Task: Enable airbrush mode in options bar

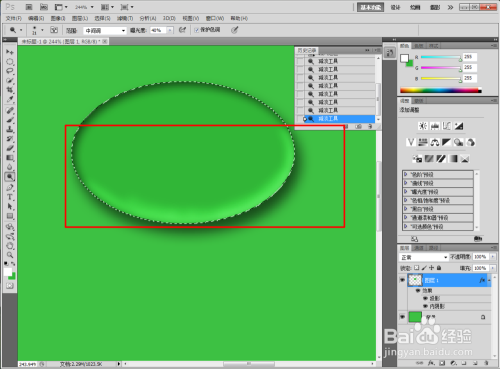Action: [x=182, y=30]
